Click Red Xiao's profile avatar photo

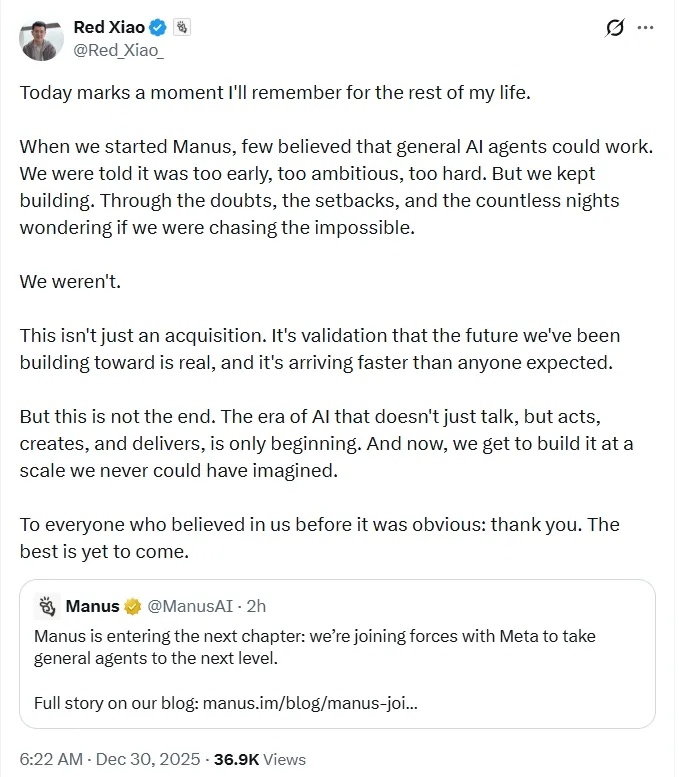click(41, 39)
